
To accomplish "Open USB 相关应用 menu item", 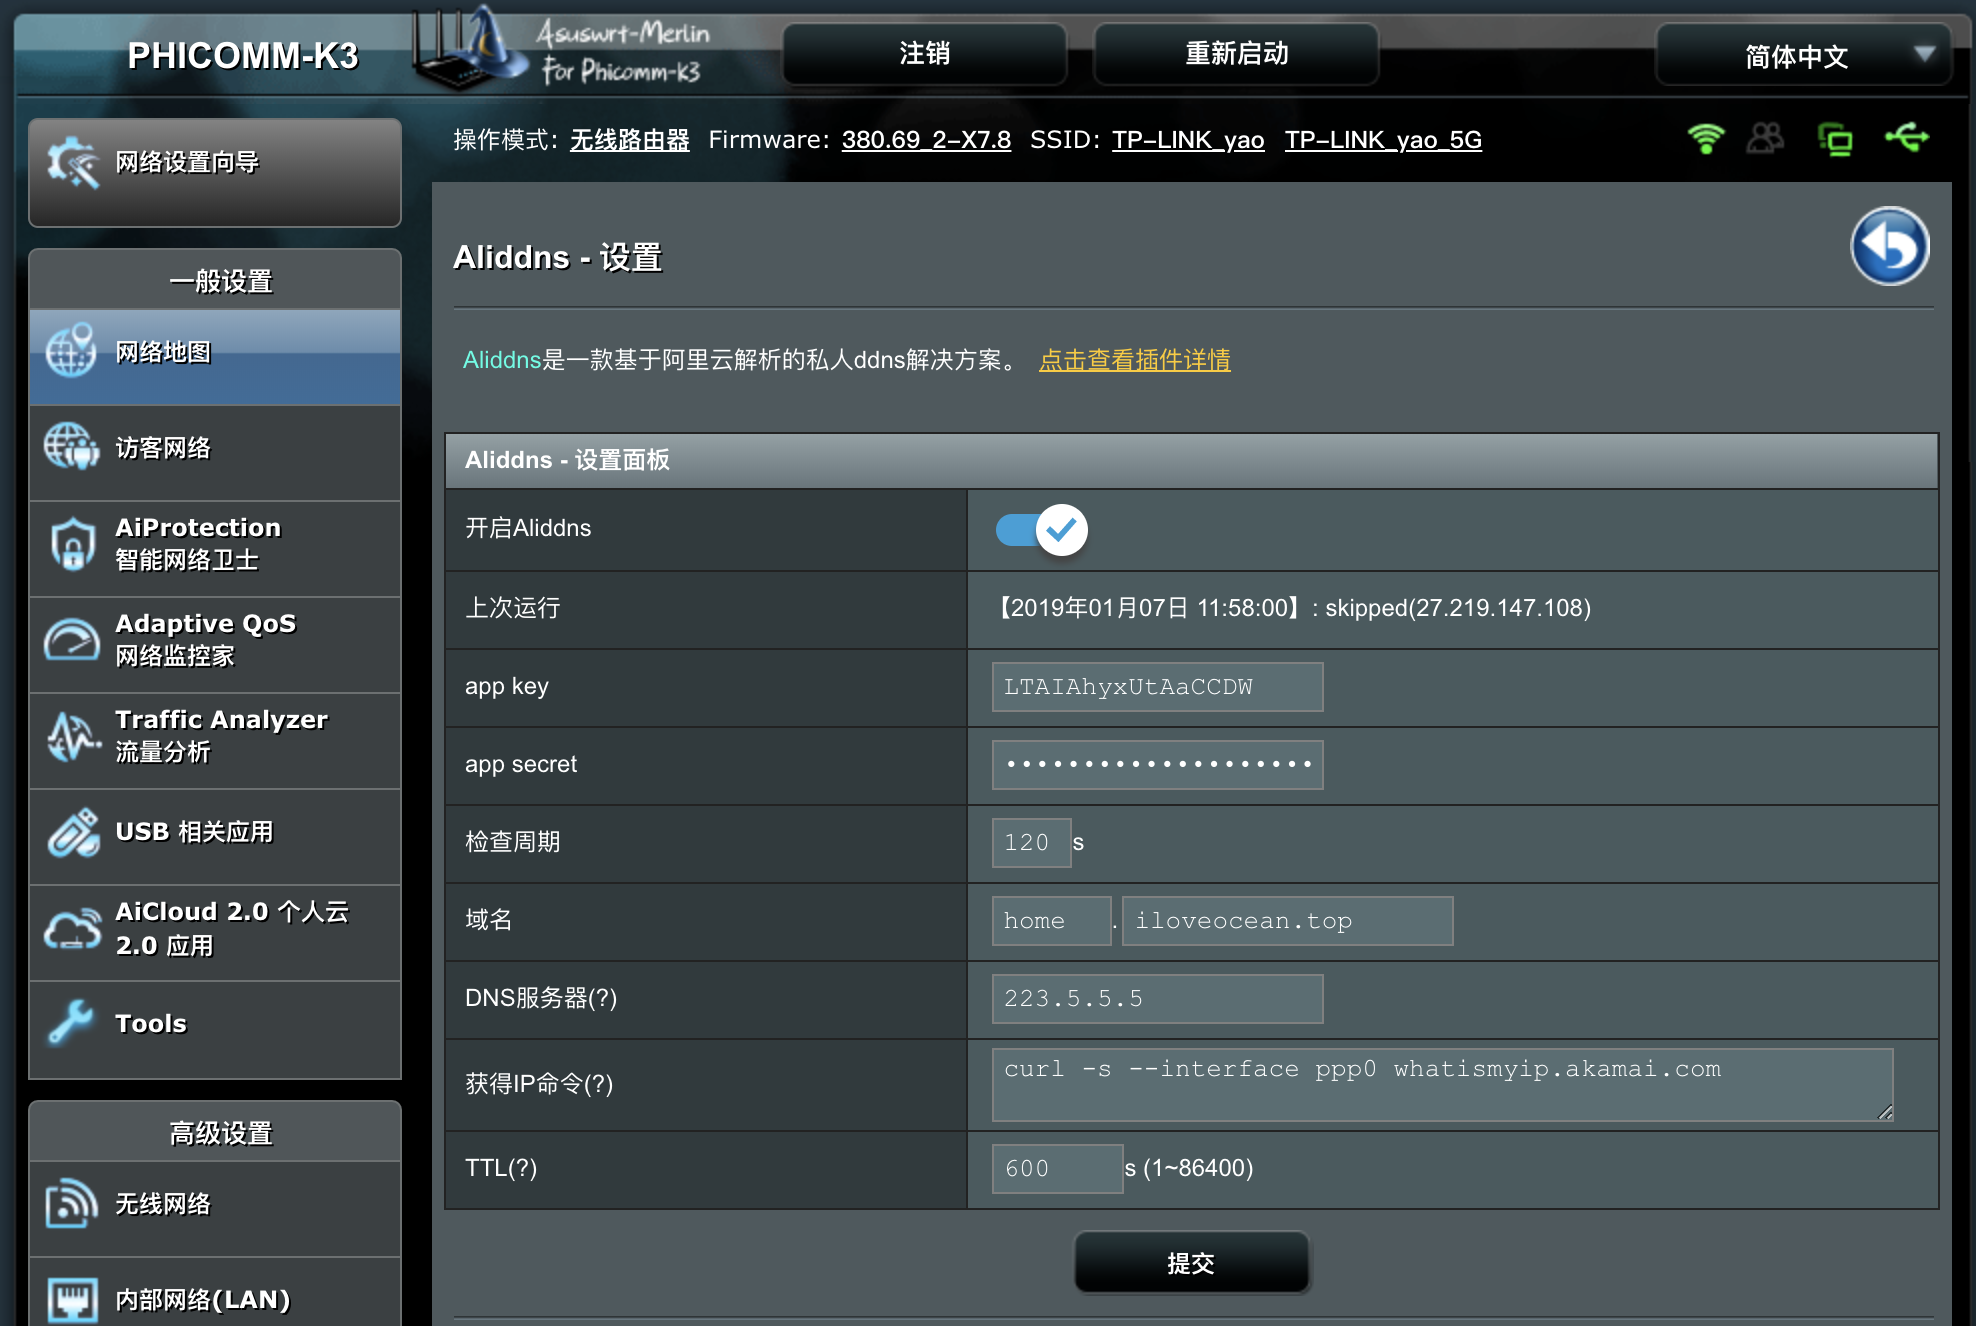I will [x=215, y=837].
